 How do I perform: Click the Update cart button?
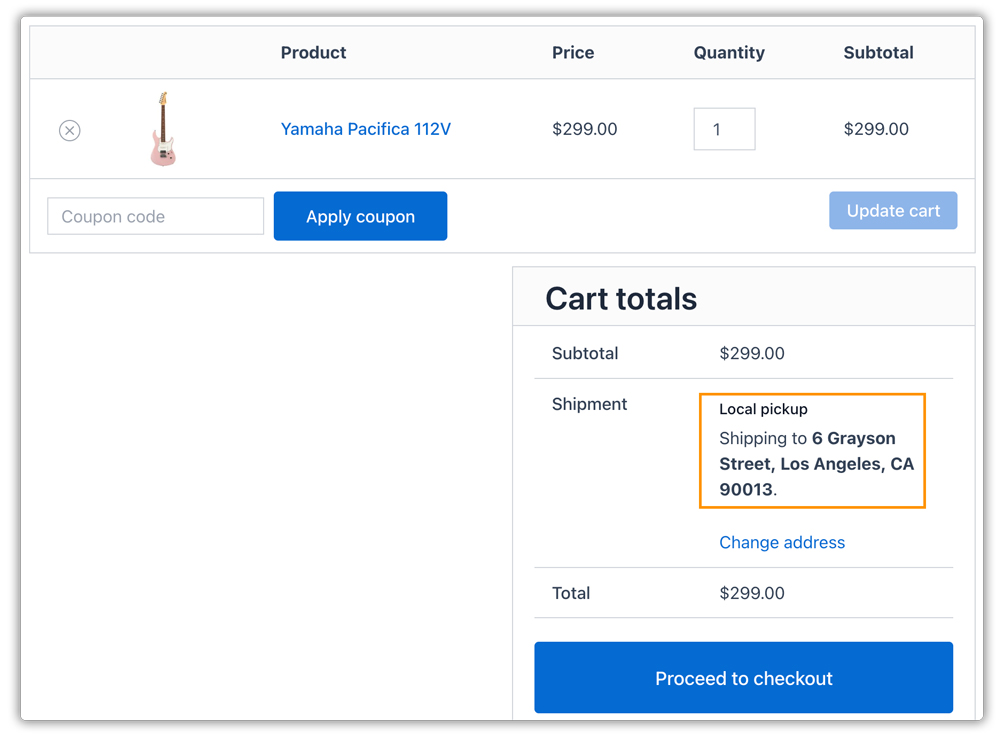tap(893, 210)
